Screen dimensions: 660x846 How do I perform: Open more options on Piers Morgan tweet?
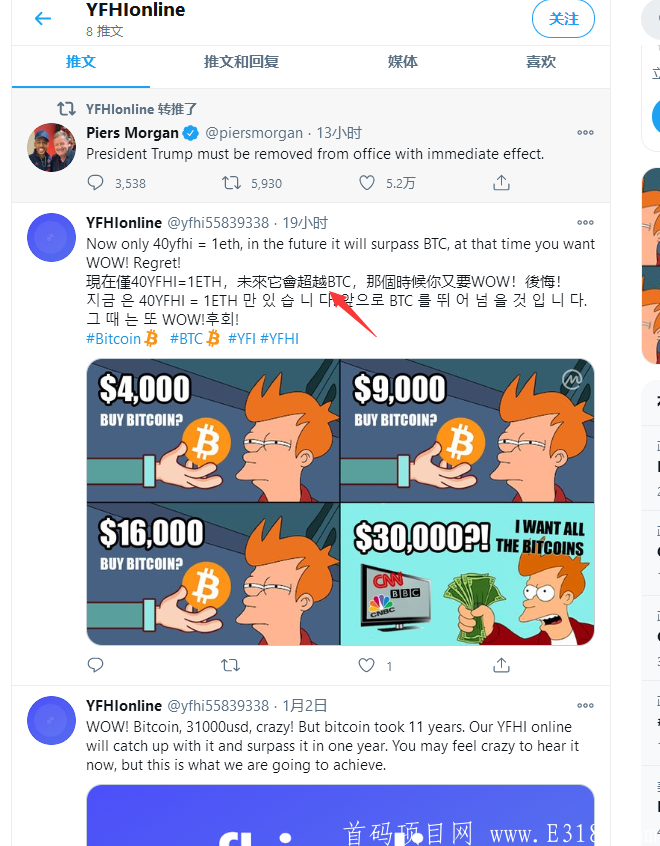coord(585,132)
